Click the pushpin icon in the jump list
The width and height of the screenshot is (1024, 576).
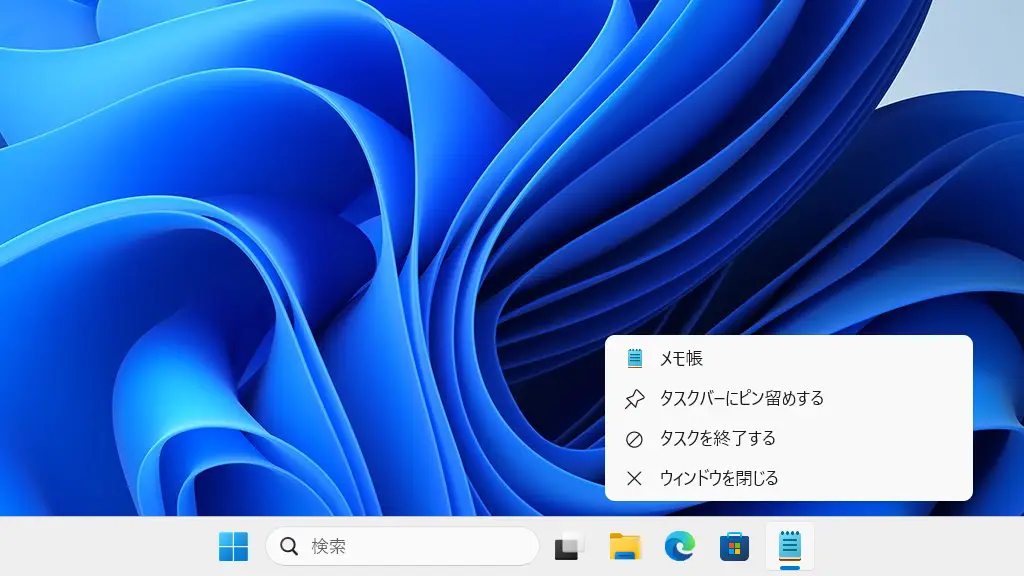tap(634, 399)
